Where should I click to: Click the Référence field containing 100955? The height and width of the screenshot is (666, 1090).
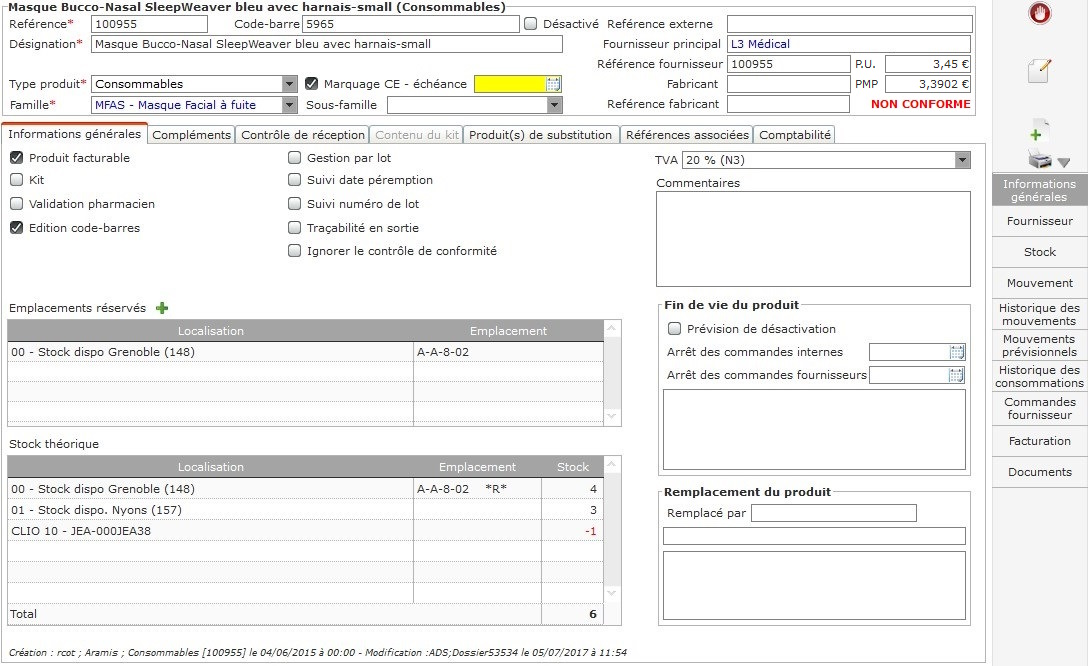pyautogui.click(x=149, y=24)
